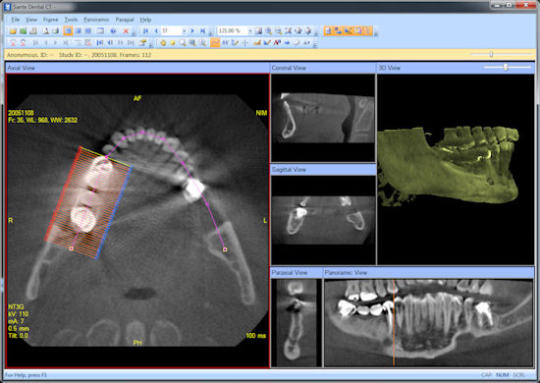Select the Panoramic View panel header

click(428, 272)
